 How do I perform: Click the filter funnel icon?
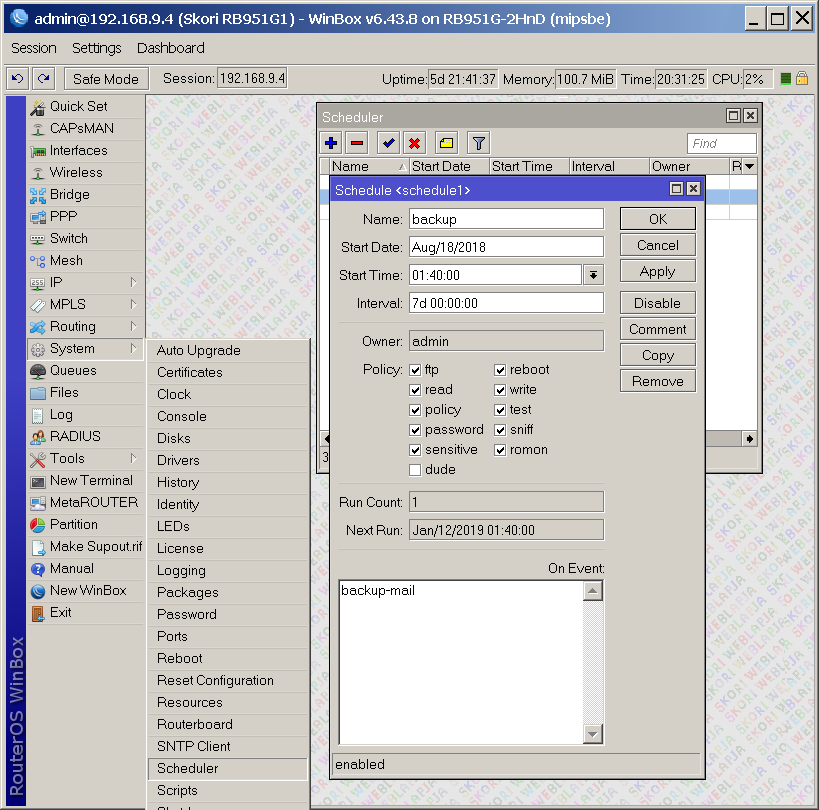click(478, 143)
